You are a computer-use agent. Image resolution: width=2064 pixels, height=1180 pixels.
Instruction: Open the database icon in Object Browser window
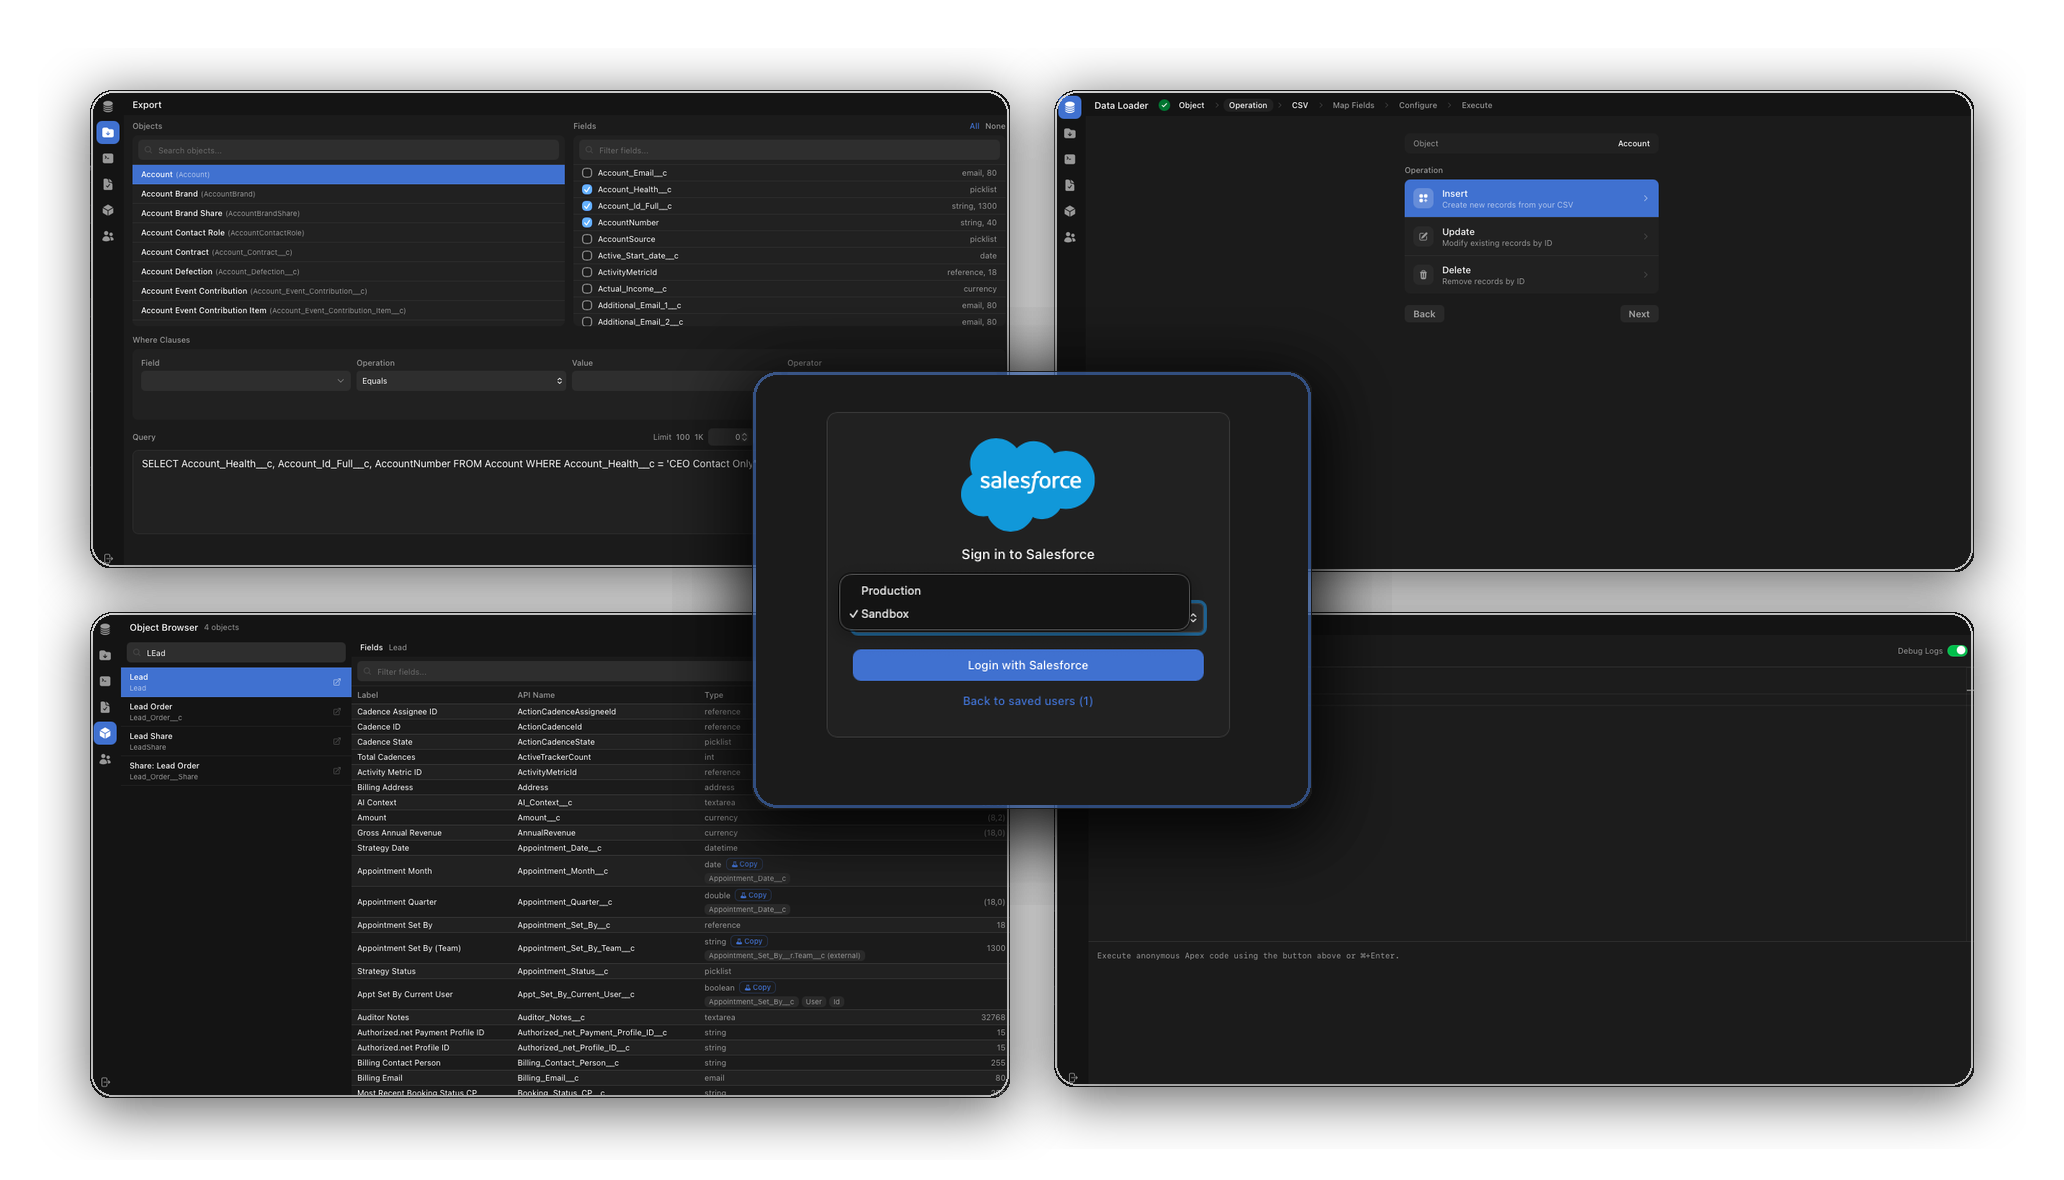click(x=105, y=629)
